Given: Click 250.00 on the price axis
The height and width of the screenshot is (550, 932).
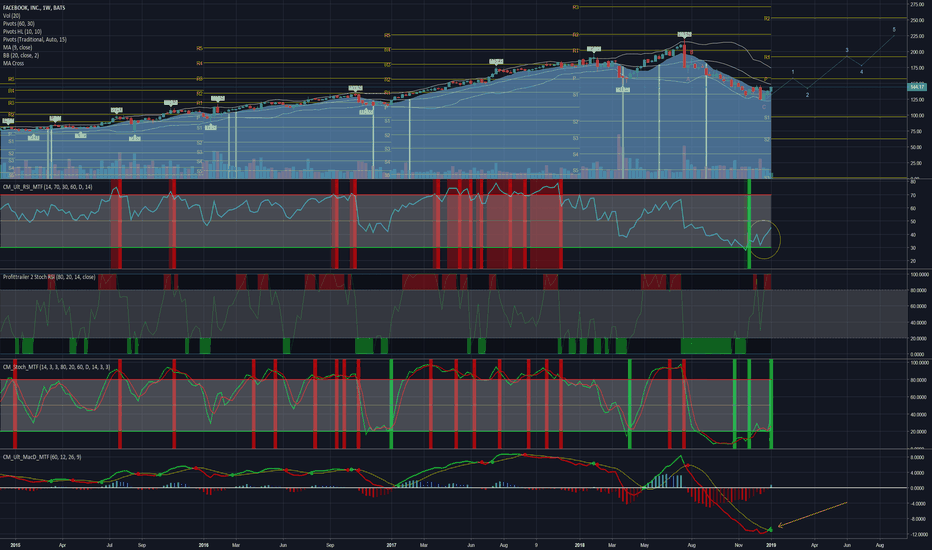Looking at the screenshot, I should pyautogui.click(x=917, y=20).
